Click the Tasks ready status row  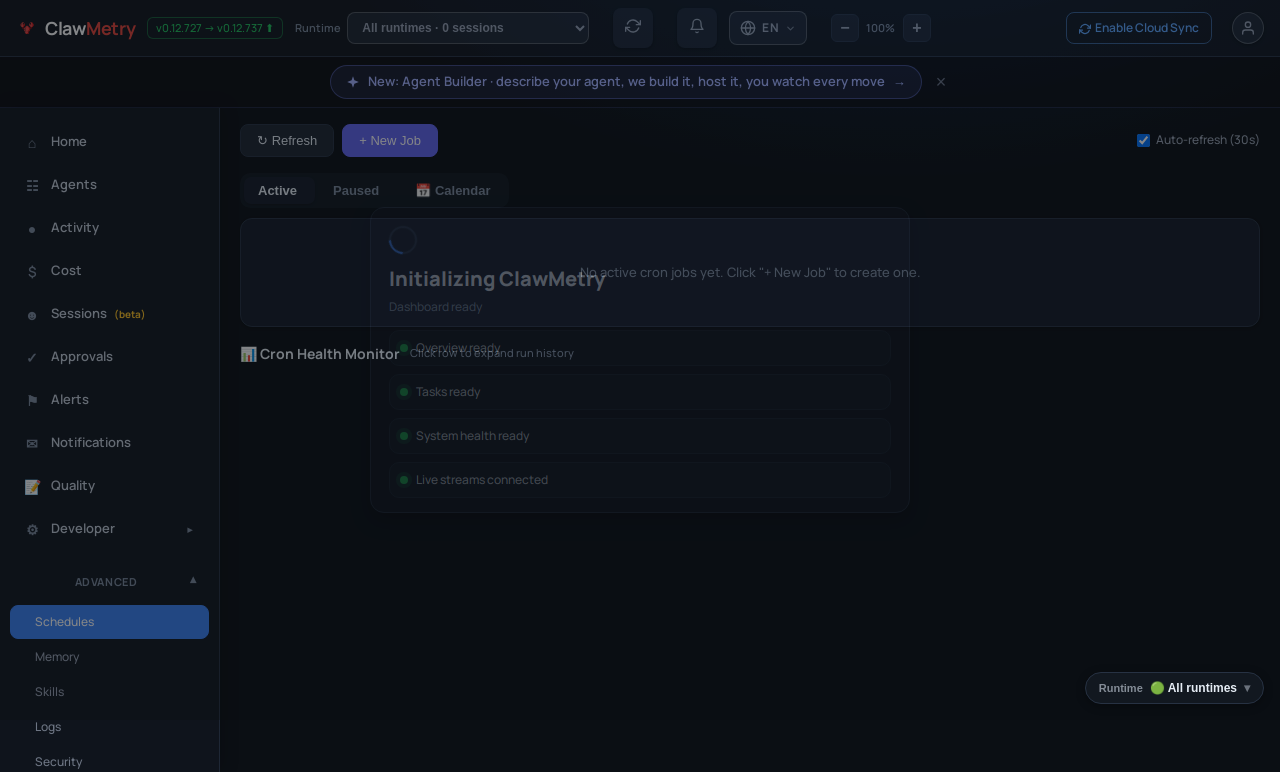coord(640,392)
